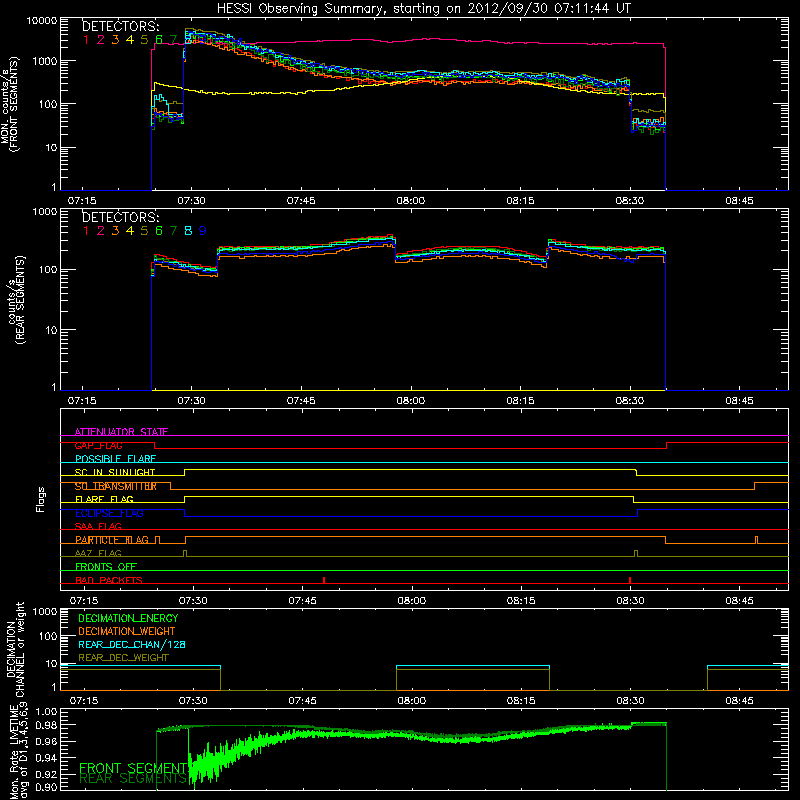Click the bad packets red marker near 08:30
The height and width of the screenshot is (800, 800).
(630, 580)
